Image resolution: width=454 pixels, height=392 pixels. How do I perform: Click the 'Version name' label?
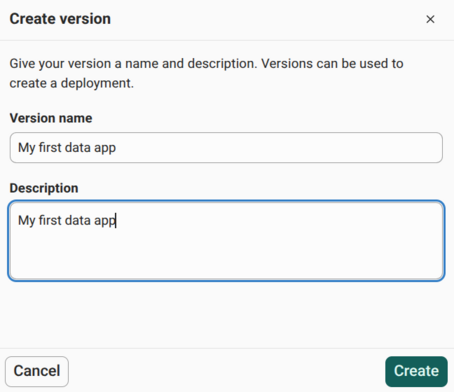pyautogui.click(x=51, y=118)
